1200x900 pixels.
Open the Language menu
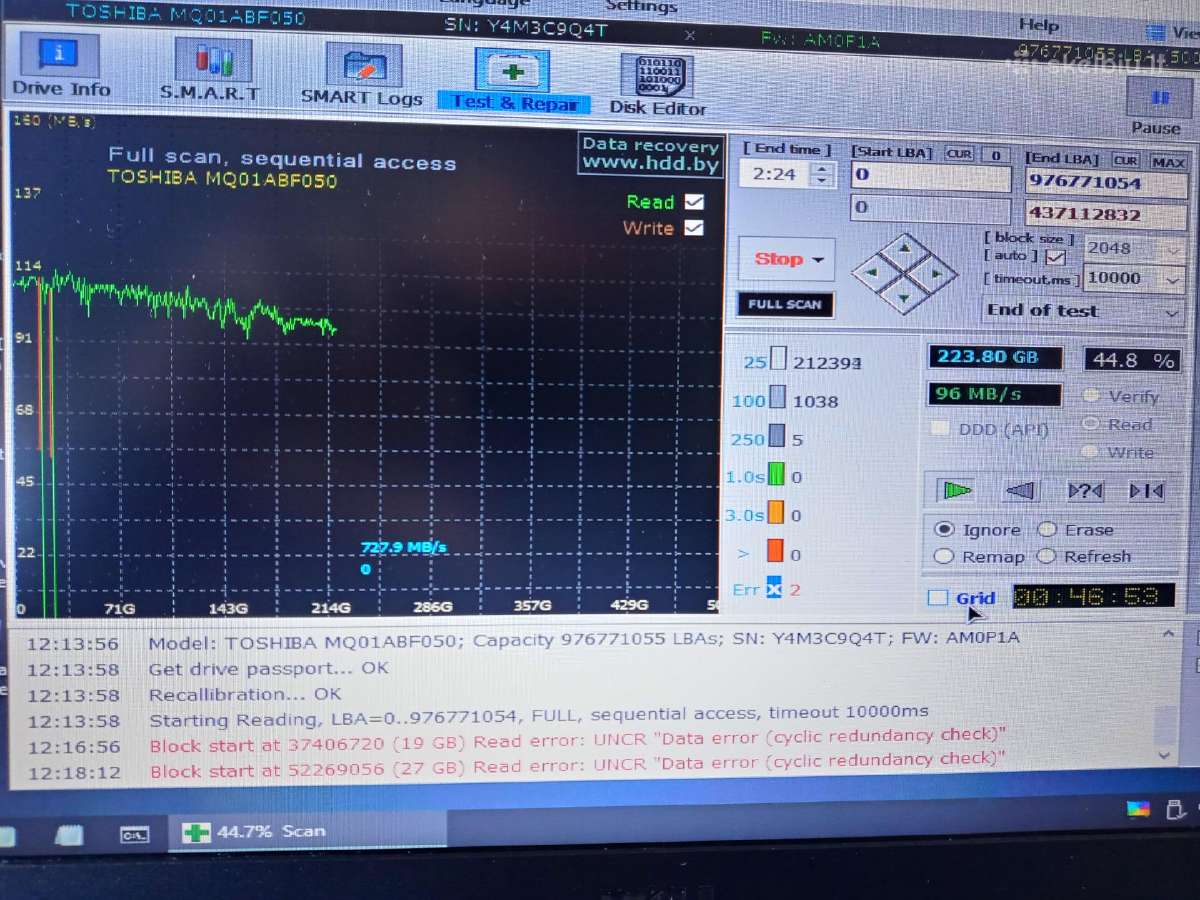(x=484, y=4)
